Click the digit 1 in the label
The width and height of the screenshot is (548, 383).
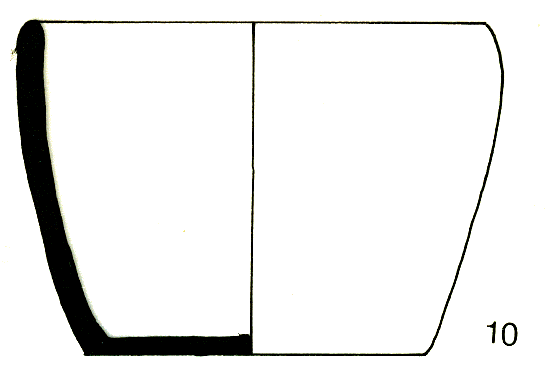click(492, 334)
